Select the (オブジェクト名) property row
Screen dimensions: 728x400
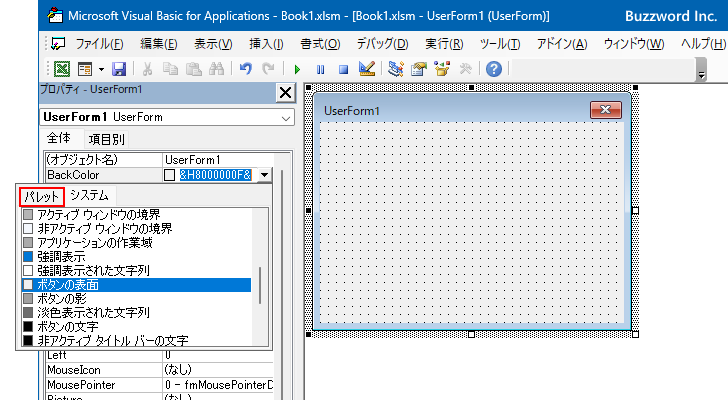coord(160,160)
